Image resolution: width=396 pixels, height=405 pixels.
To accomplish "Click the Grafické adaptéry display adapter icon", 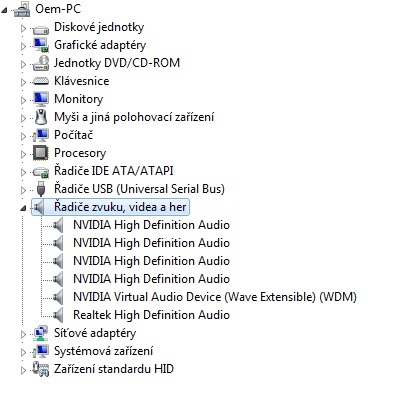I will click(x=41, y=45).
